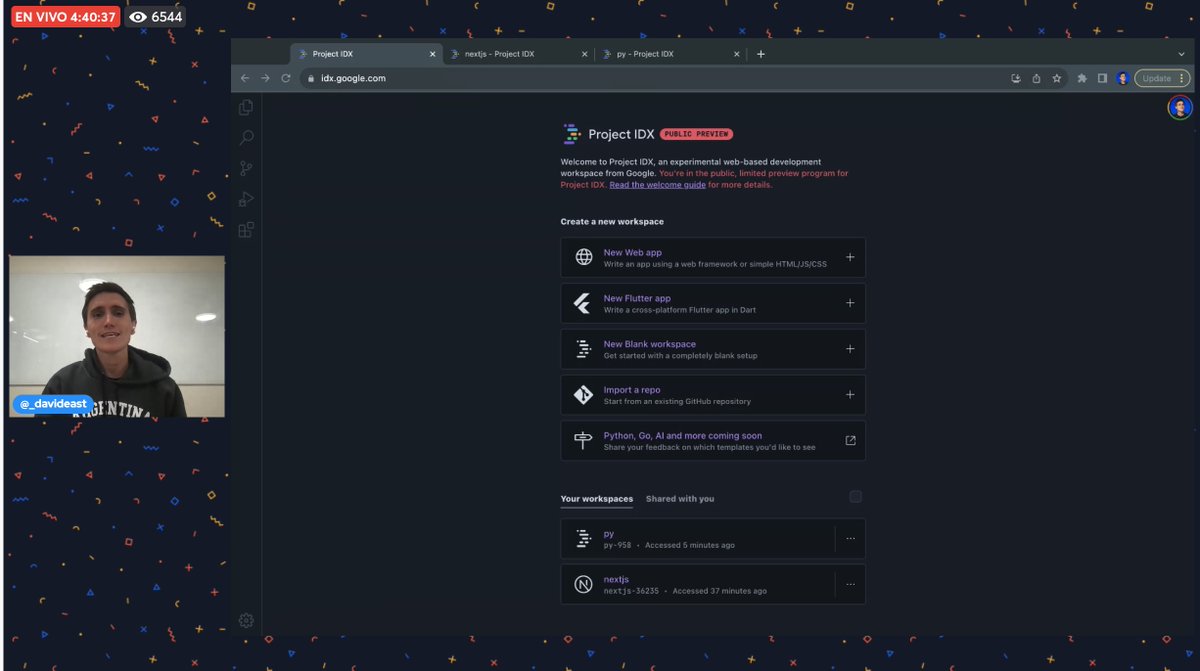The width and height of the screenshot is (1200, 671).
Task: Click the PUBLIC PREVIEW badge
Action: 697,134
